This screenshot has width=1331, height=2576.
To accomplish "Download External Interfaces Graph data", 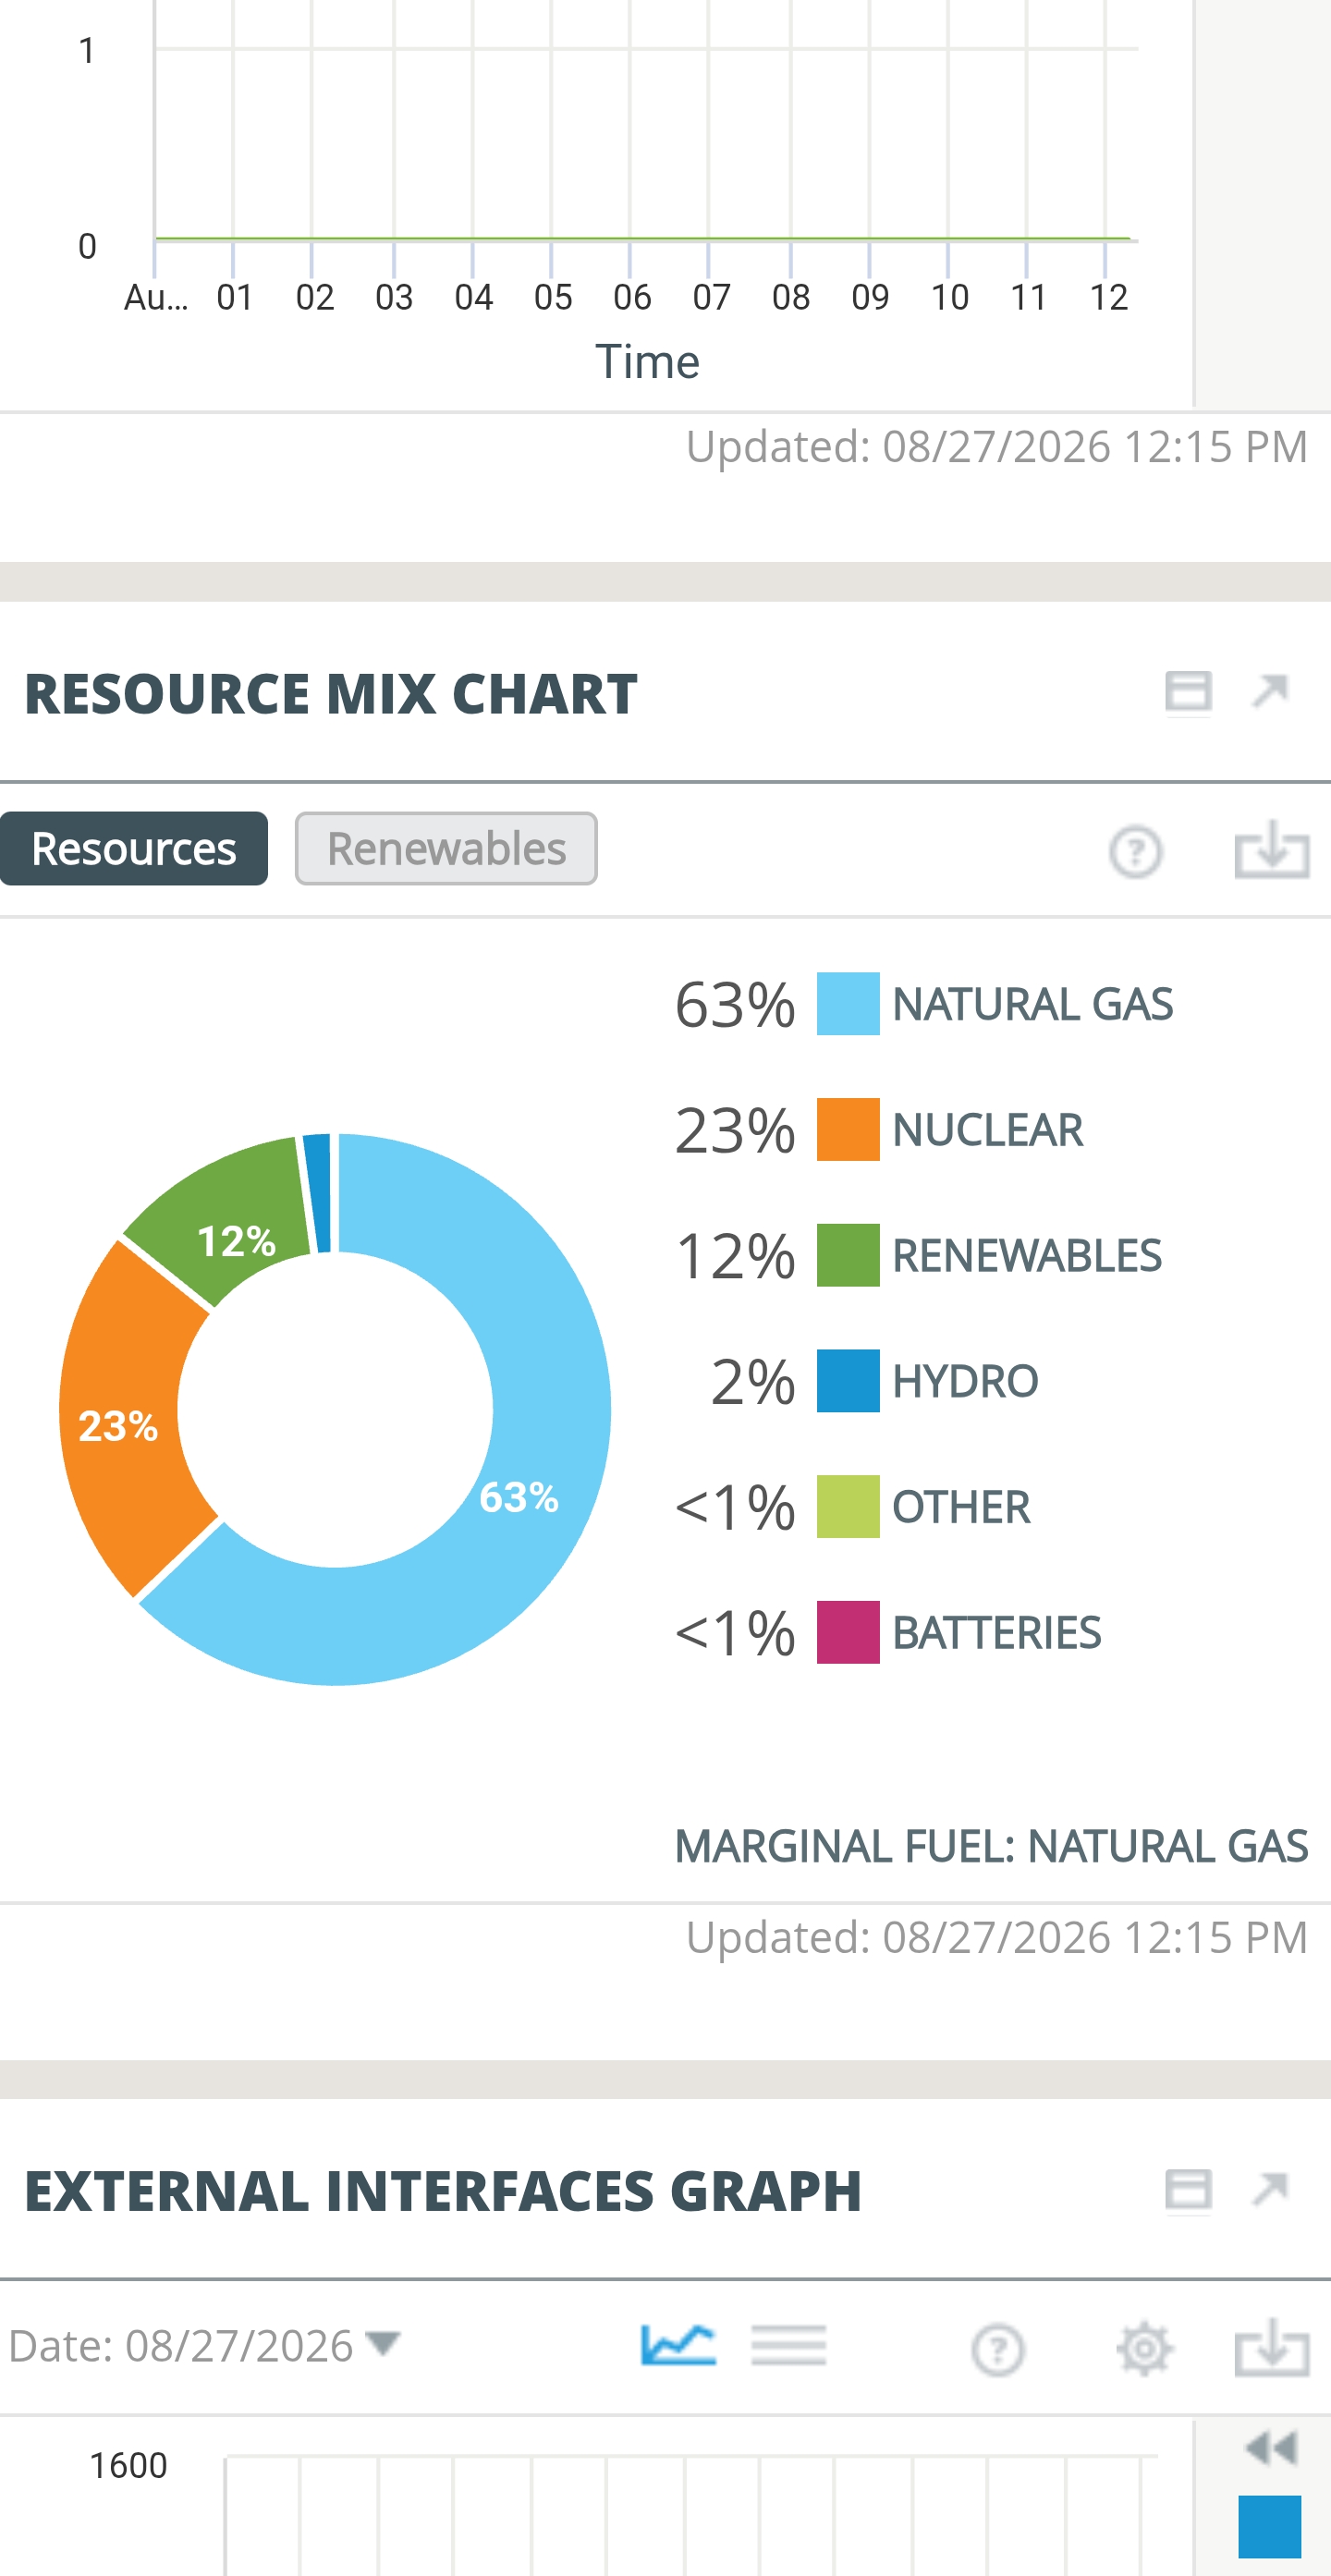I will coord(1272,2347).
